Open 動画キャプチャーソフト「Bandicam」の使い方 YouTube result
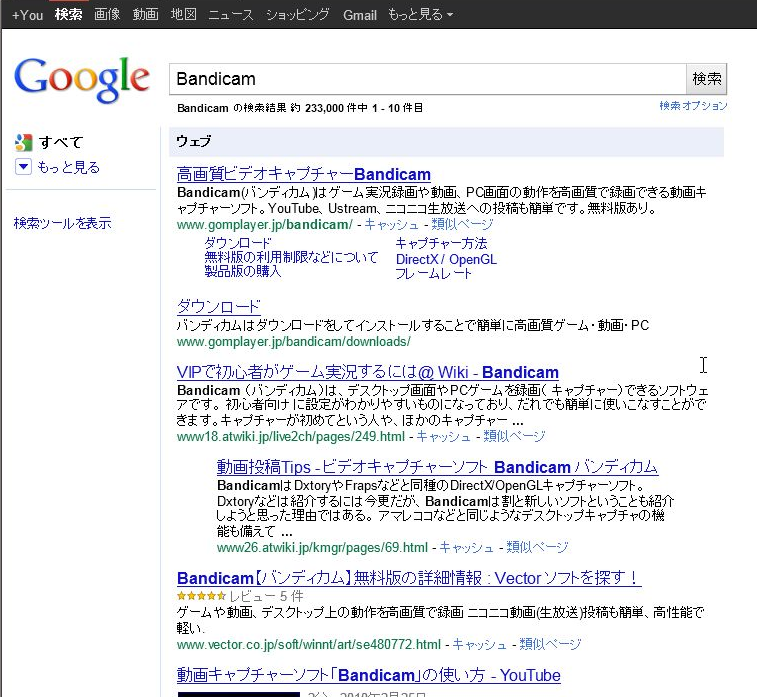Screen dimensions: 757x697 coord(368,675)
